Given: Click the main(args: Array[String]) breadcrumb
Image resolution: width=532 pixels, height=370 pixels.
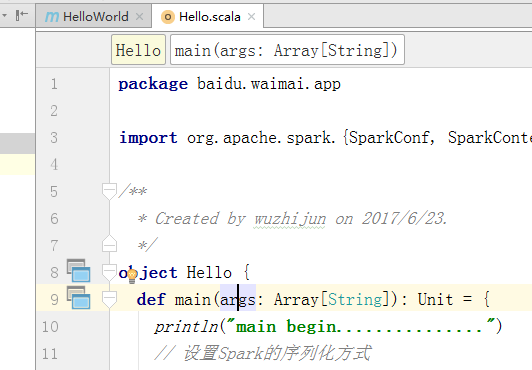Looking at the screenshot, I should [287, 50].
